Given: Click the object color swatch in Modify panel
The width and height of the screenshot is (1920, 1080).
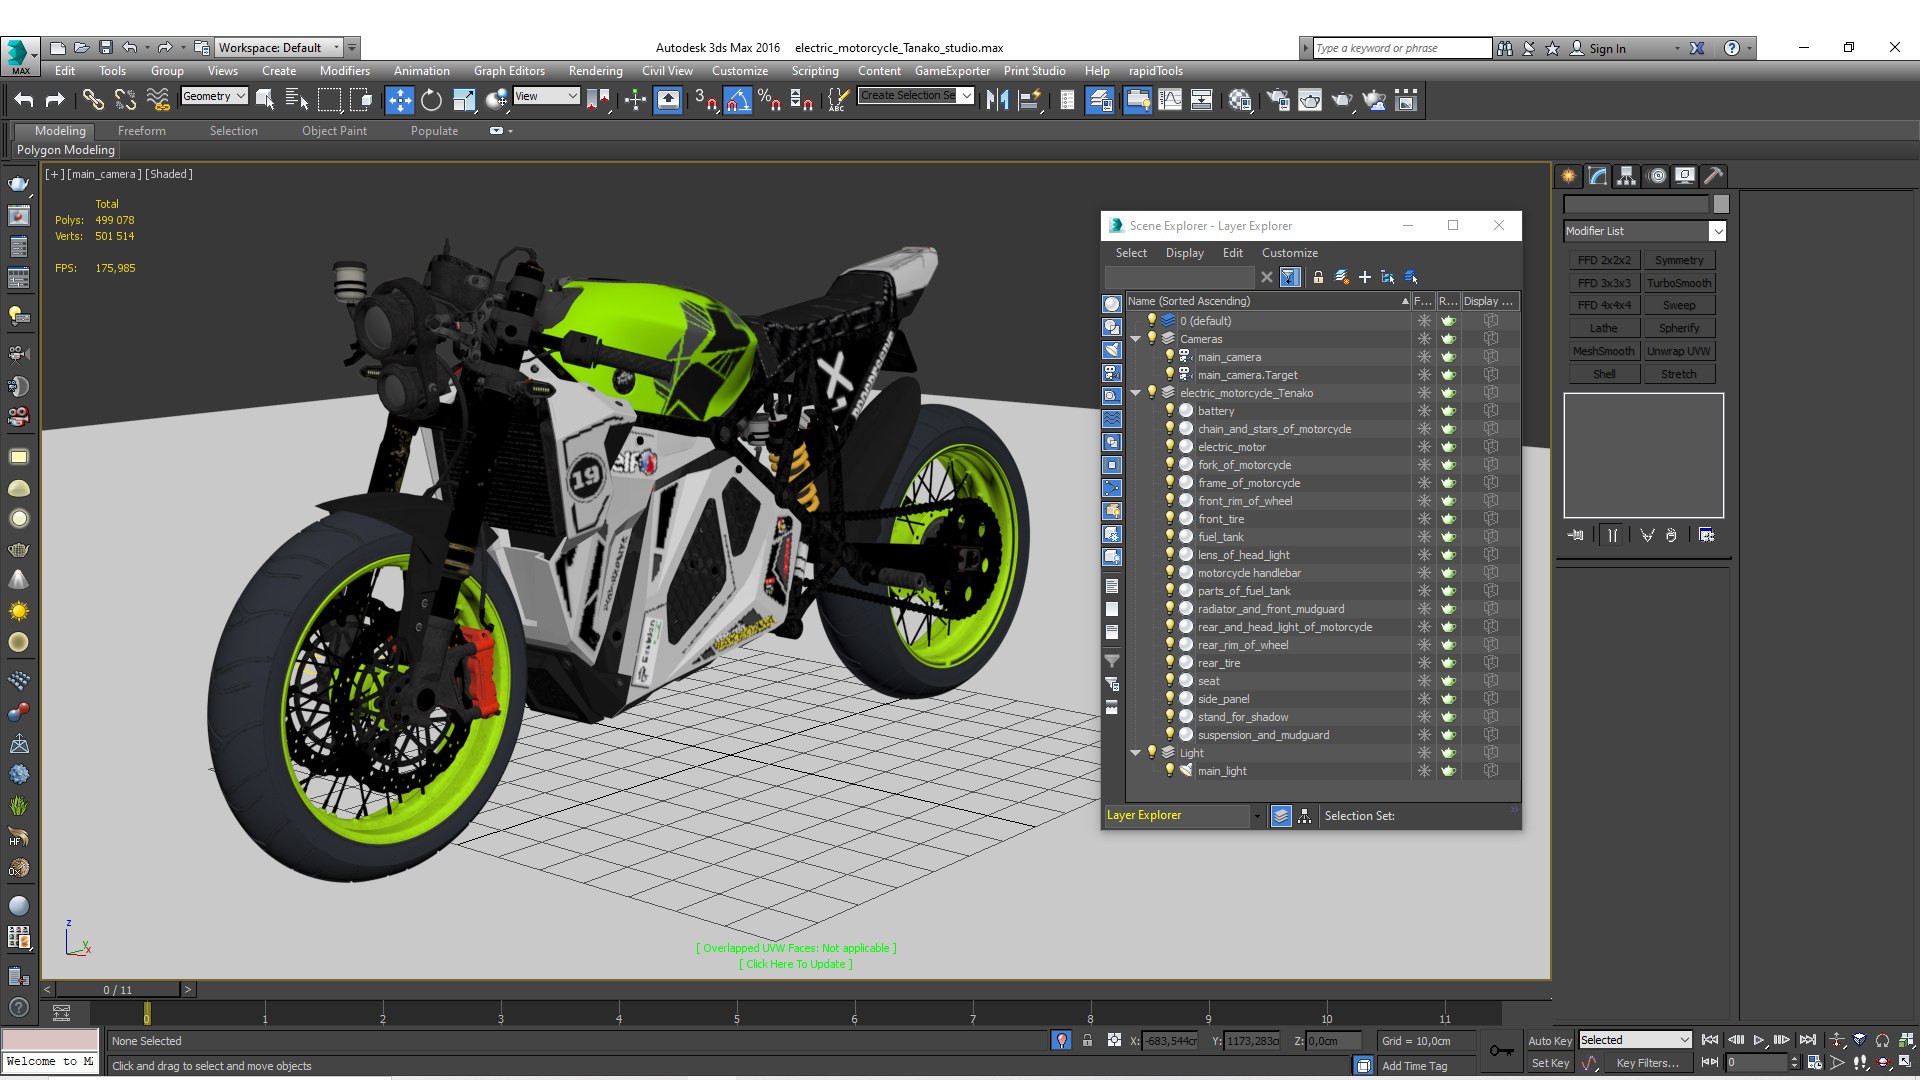Looking at the screenshot, I should 1721,204.
